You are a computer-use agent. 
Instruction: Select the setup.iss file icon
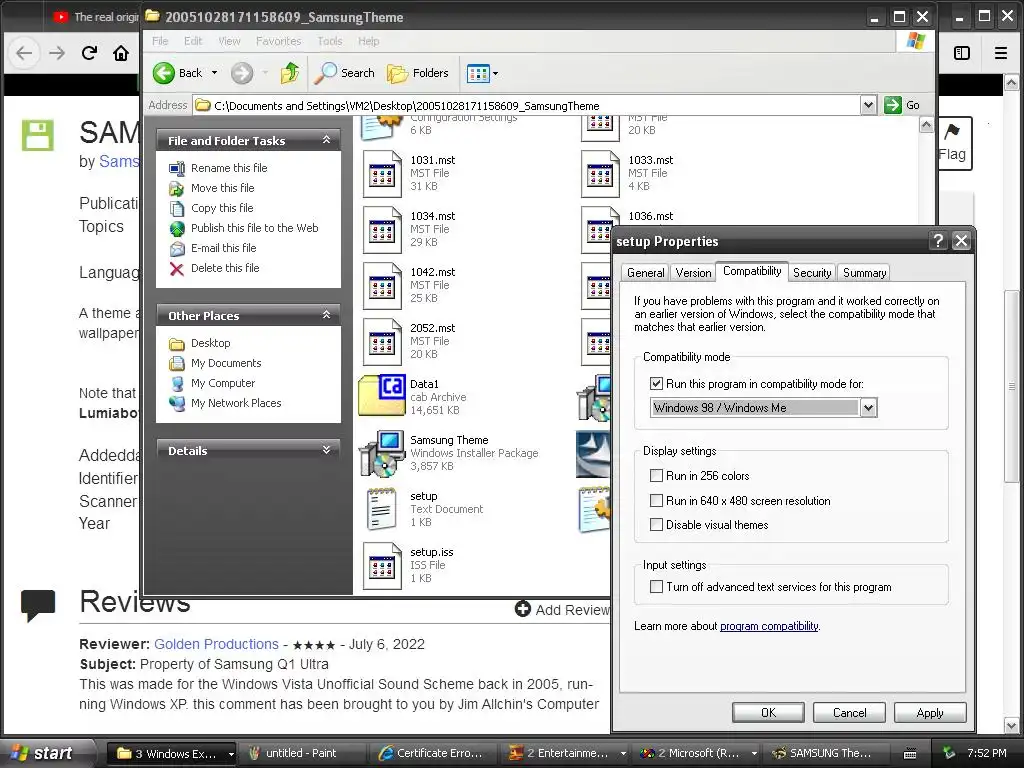coord(383,566)
